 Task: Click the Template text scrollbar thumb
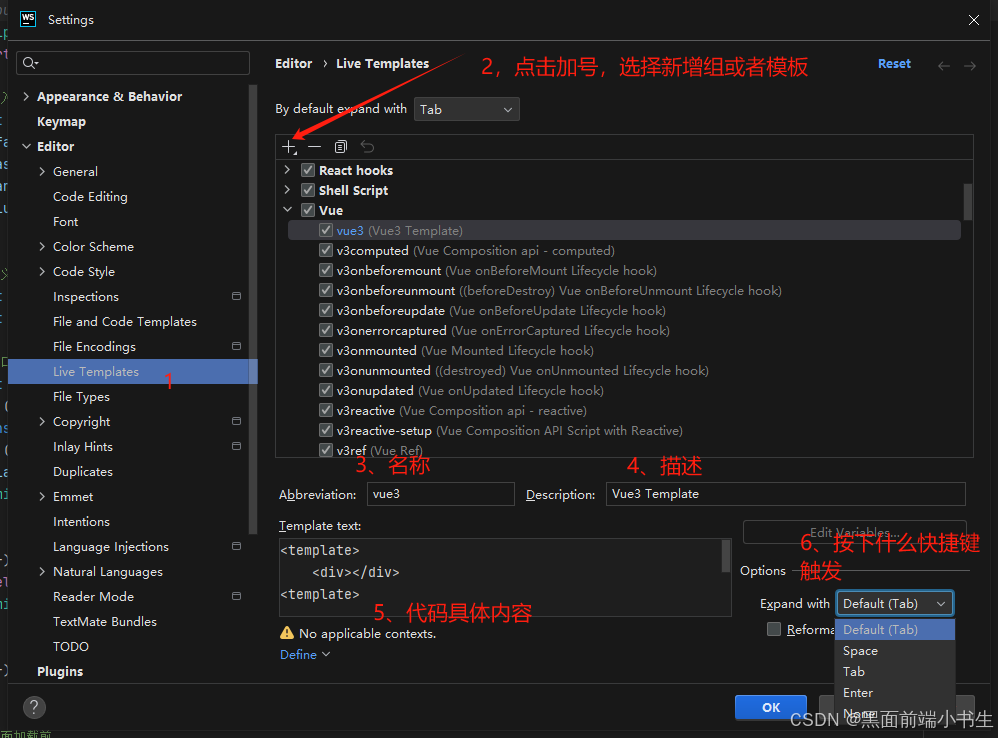pyautogui.click(x=726, y=556)
